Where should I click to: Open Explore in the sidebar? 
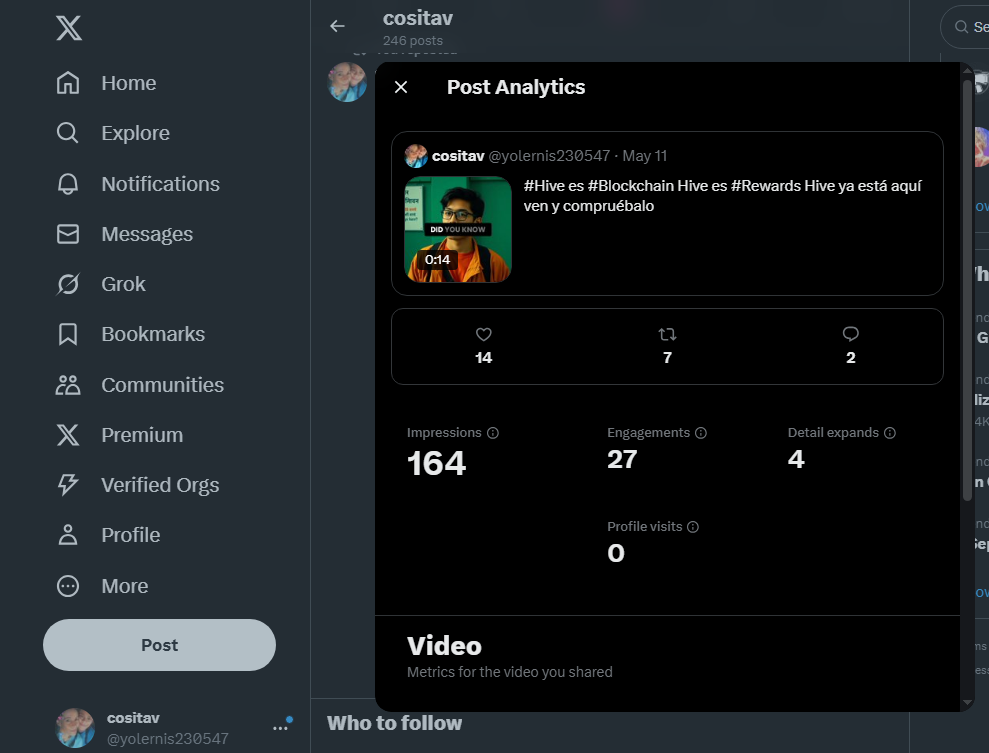point(136,133)
